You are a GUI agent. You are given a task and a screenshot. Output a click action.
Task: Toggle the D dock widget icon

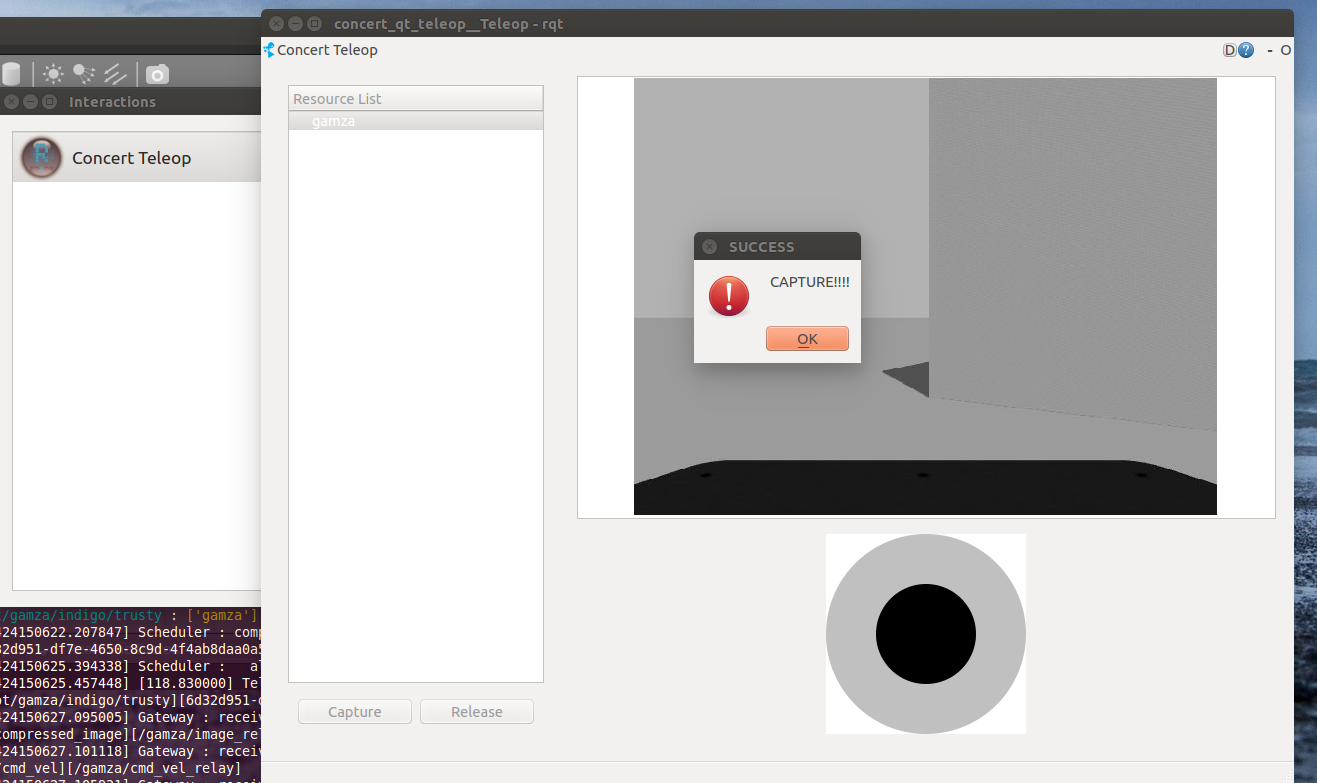(x=1230, y=50)
